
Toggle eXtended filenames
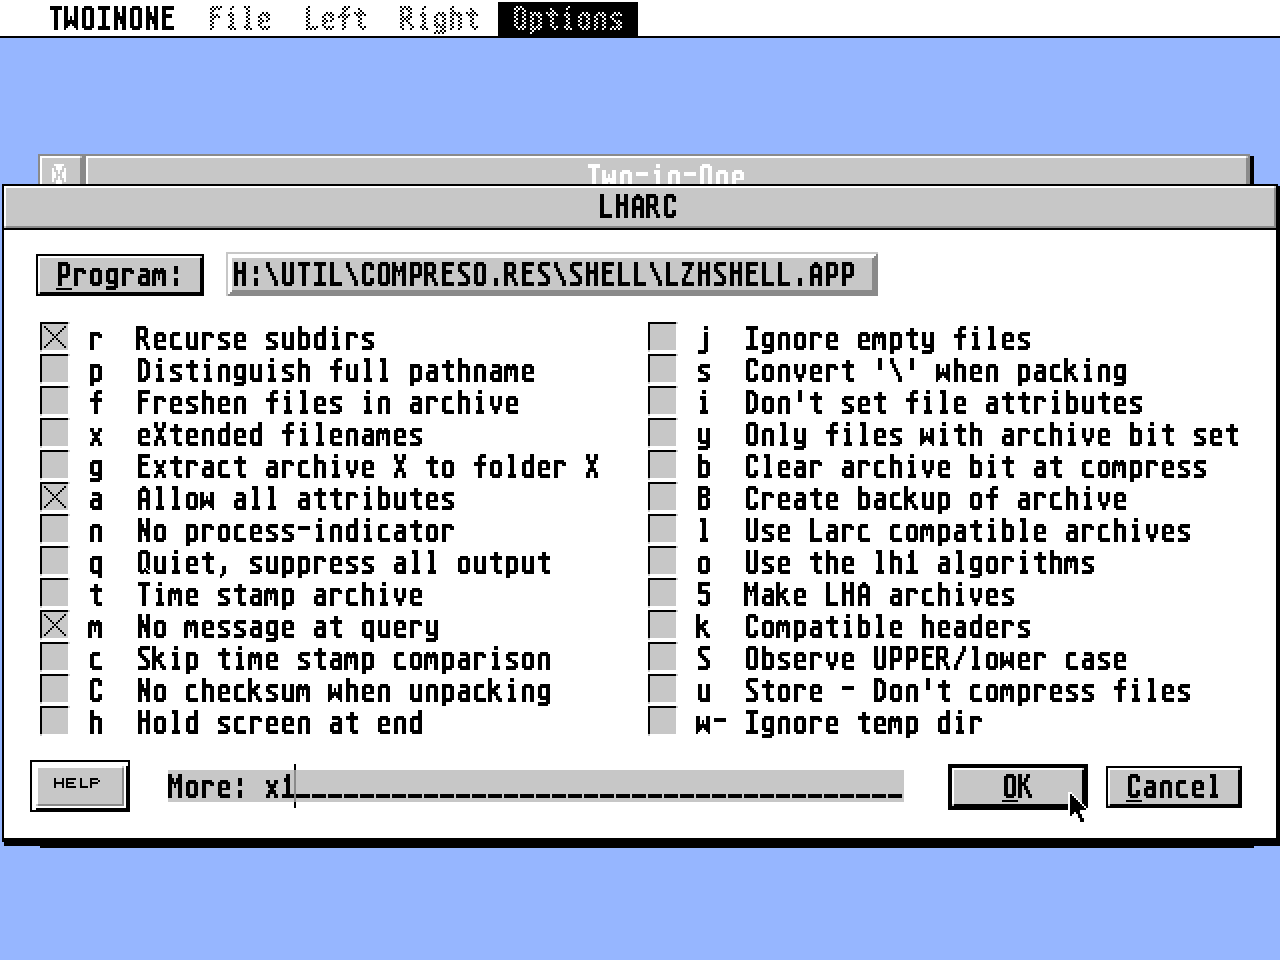[x=54, y=433]
